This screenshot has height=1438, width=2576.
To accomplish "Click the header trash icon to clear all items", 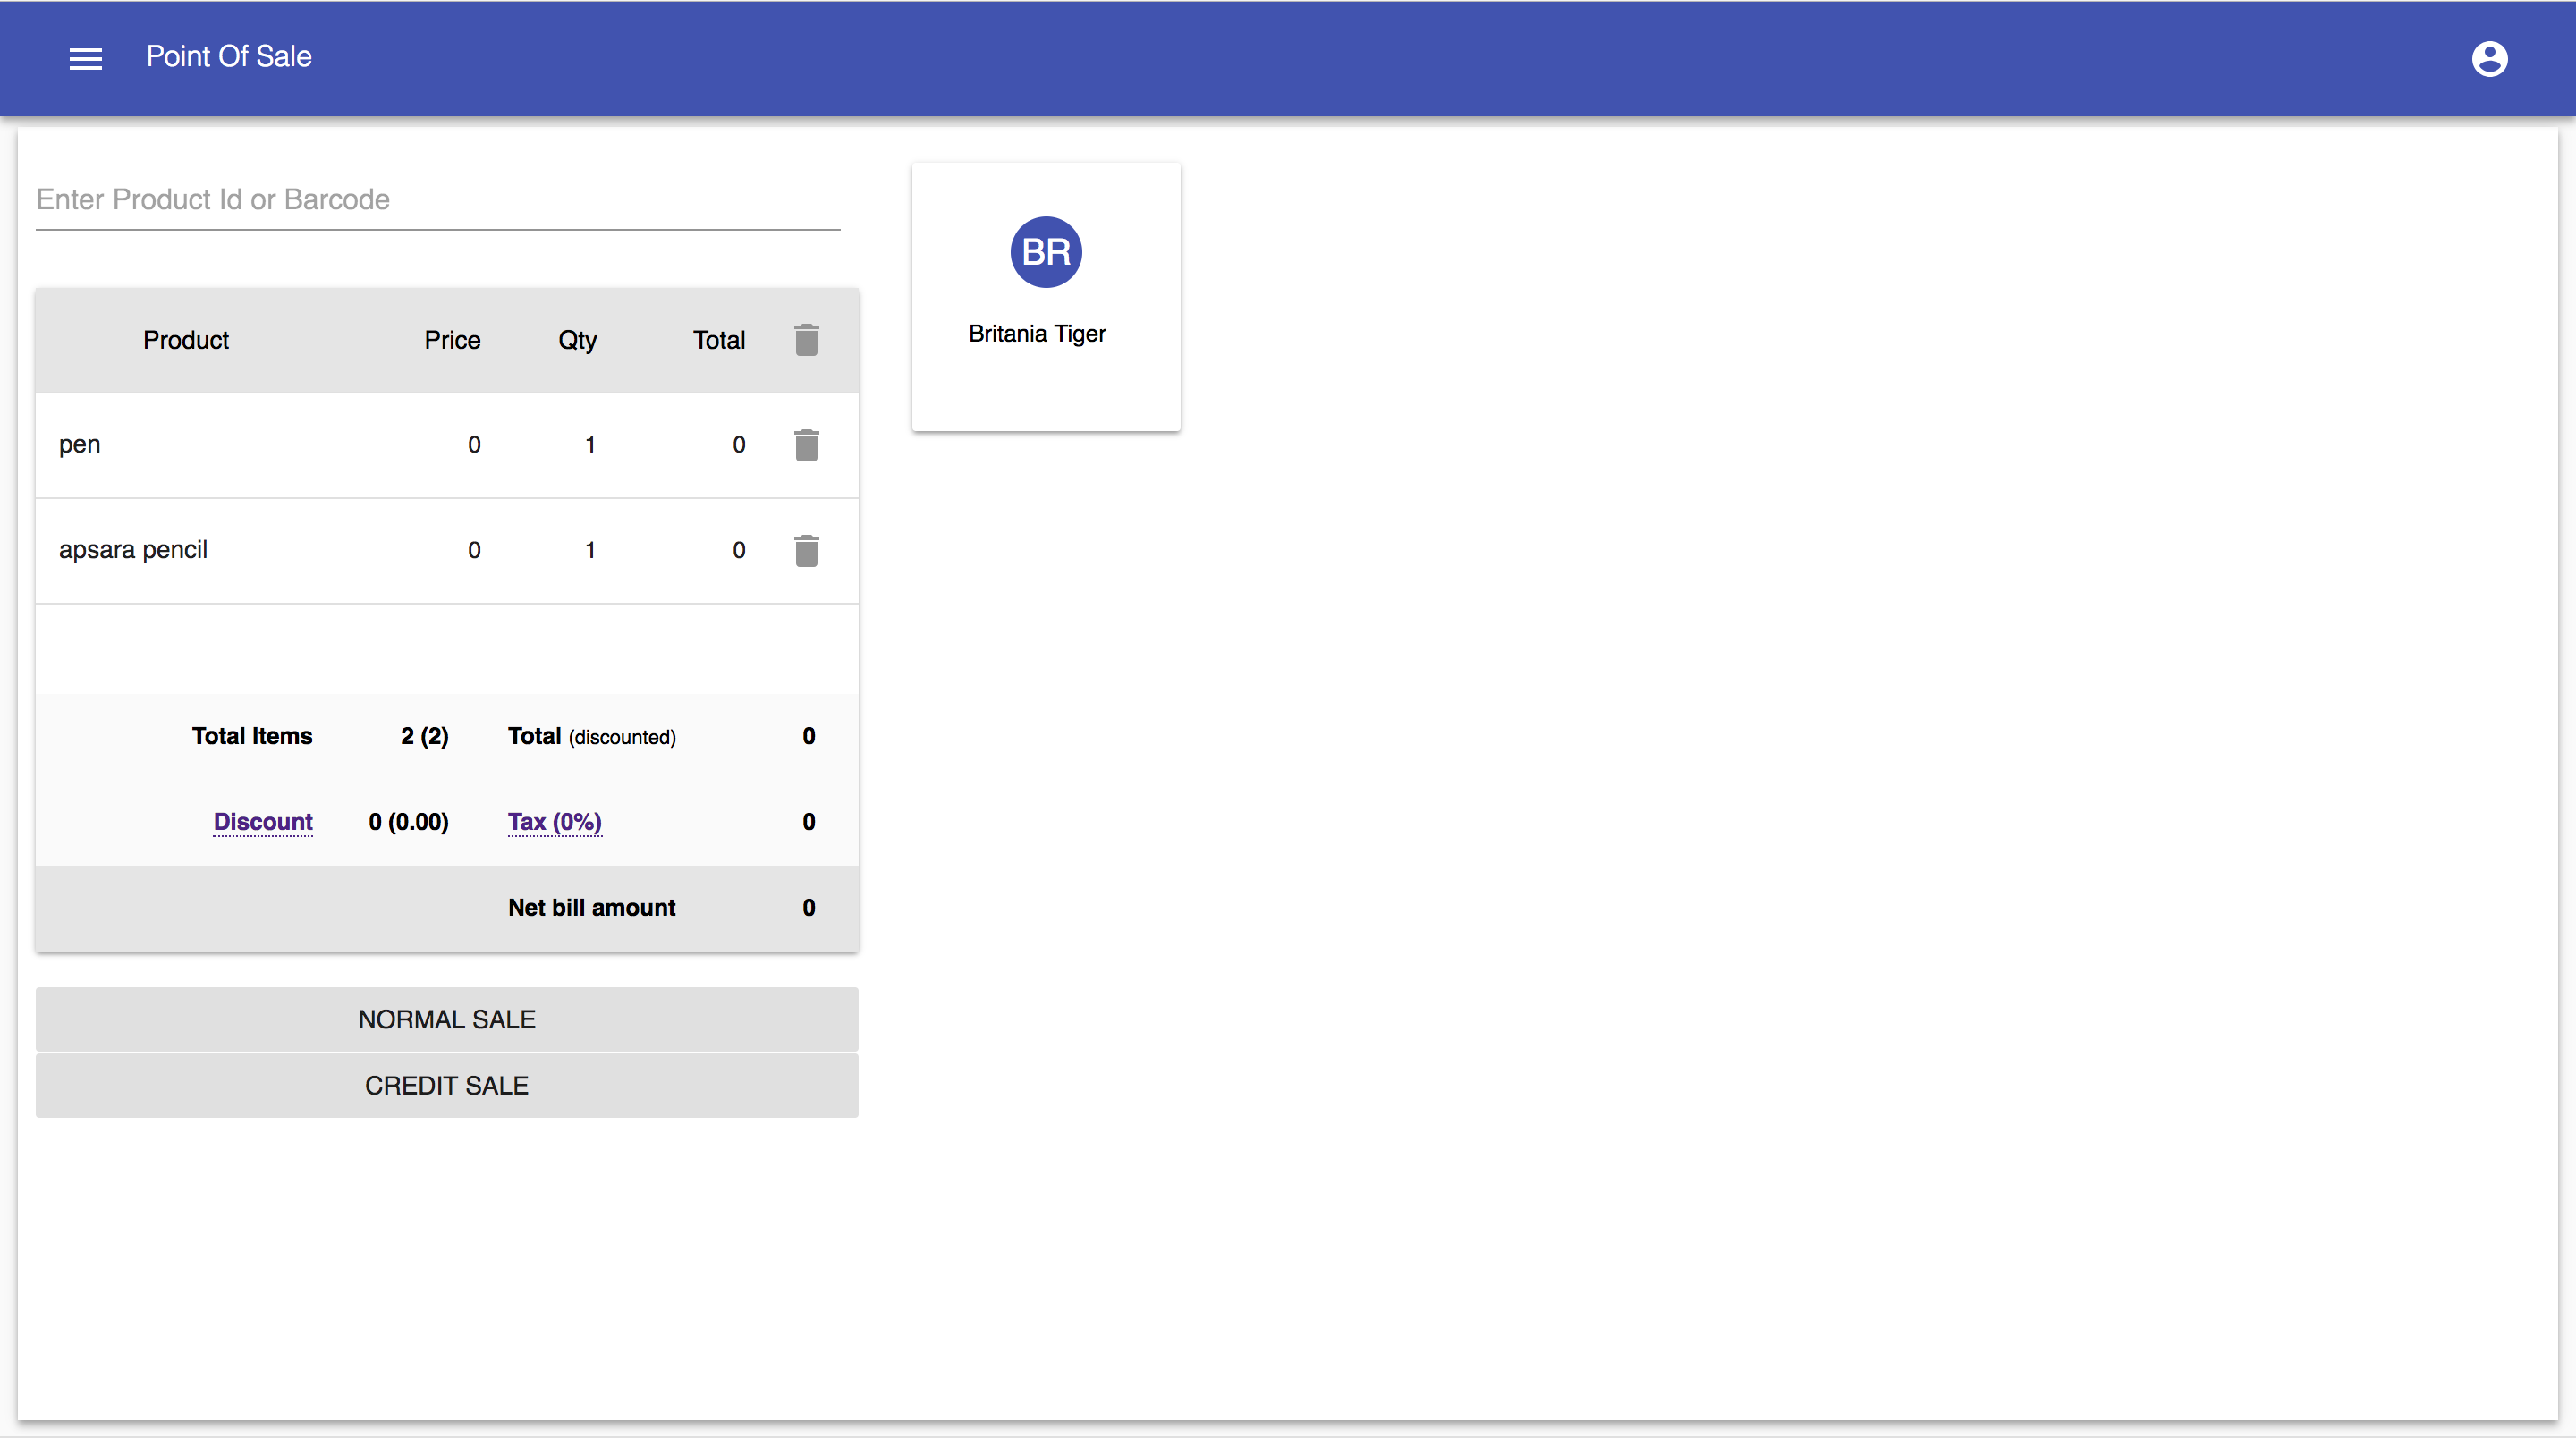I will point(806,340).
